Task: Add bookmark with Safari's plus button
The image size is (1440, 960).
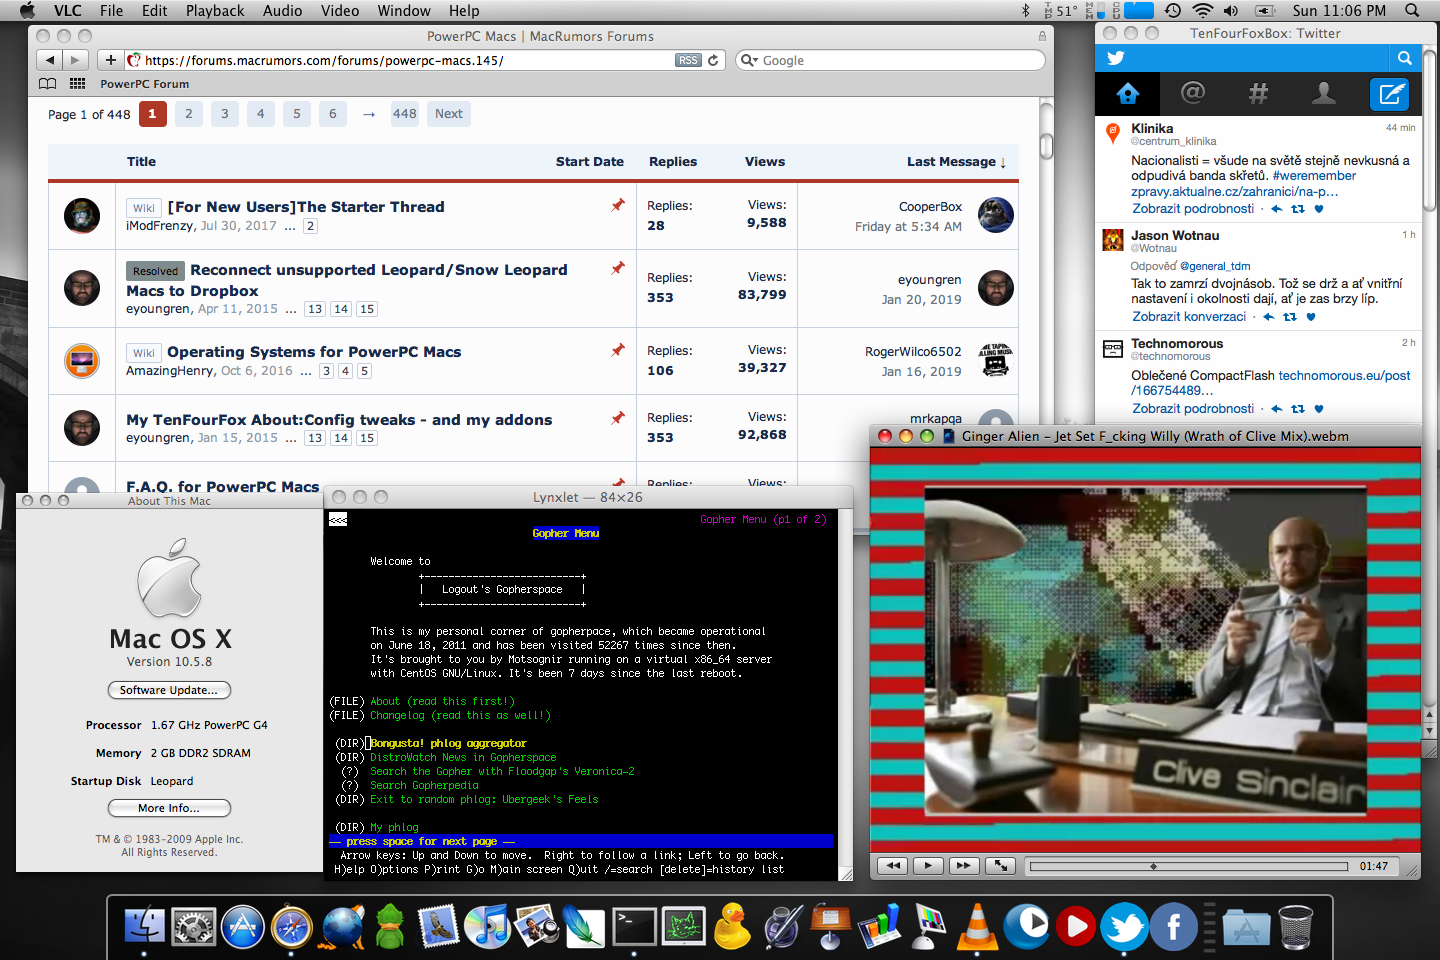Action: (111, 60)
